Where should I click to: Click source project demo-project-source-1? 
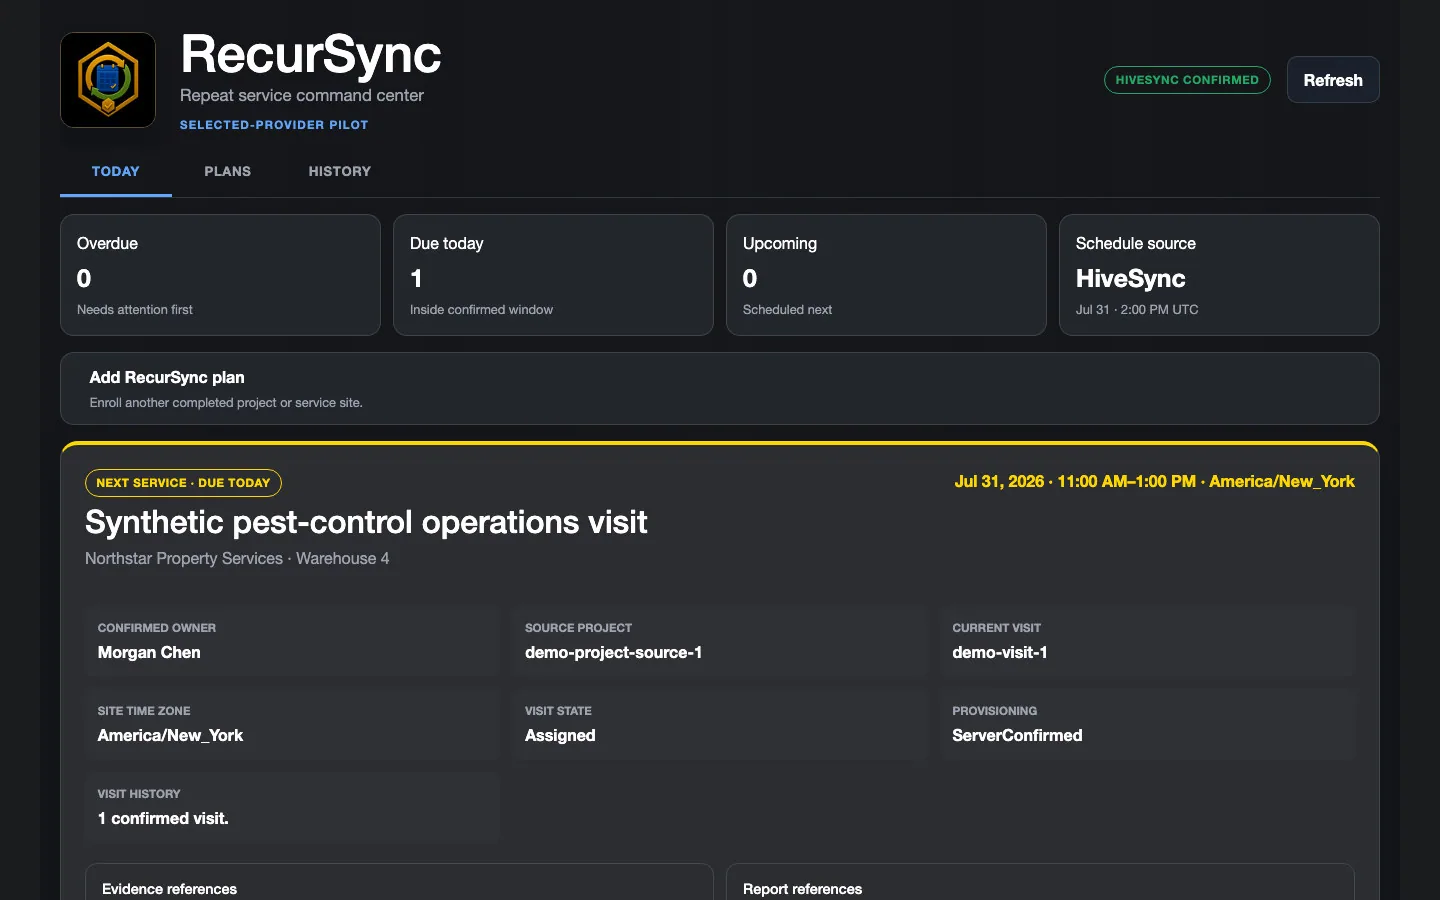click(x=613, y=652)
